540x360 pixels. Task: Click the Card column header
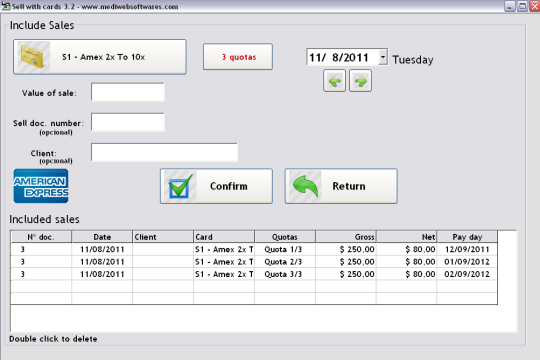point(224,237)
